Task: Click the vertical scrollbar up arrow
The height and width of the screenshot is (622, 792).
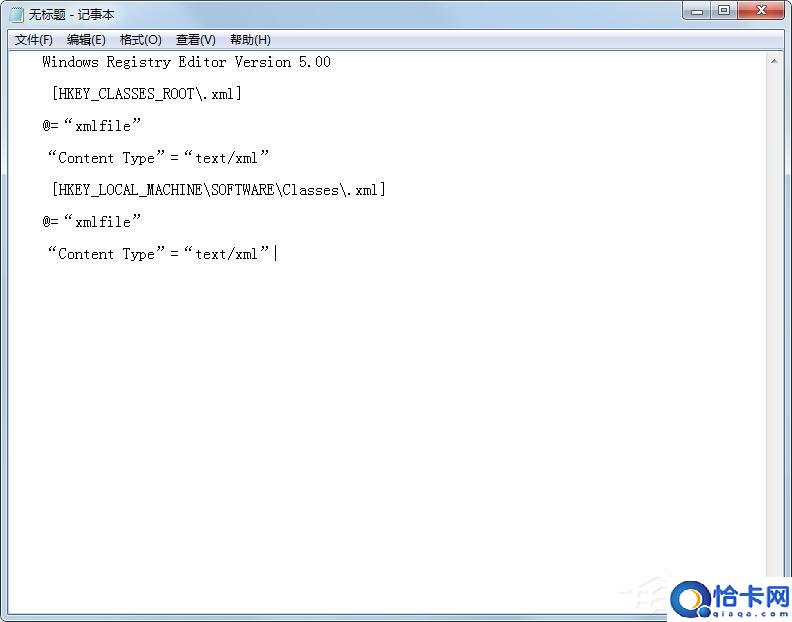Action: point(774,61)
